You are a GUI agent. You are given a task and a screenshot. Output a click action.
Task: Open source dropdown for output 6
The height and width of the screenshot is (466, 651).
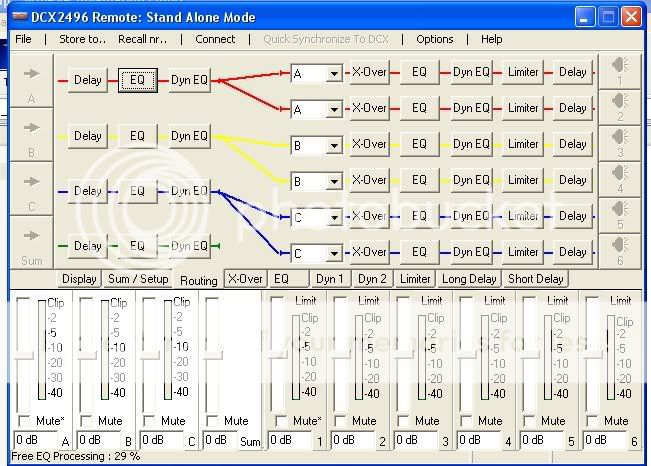[x=334, y=254]
